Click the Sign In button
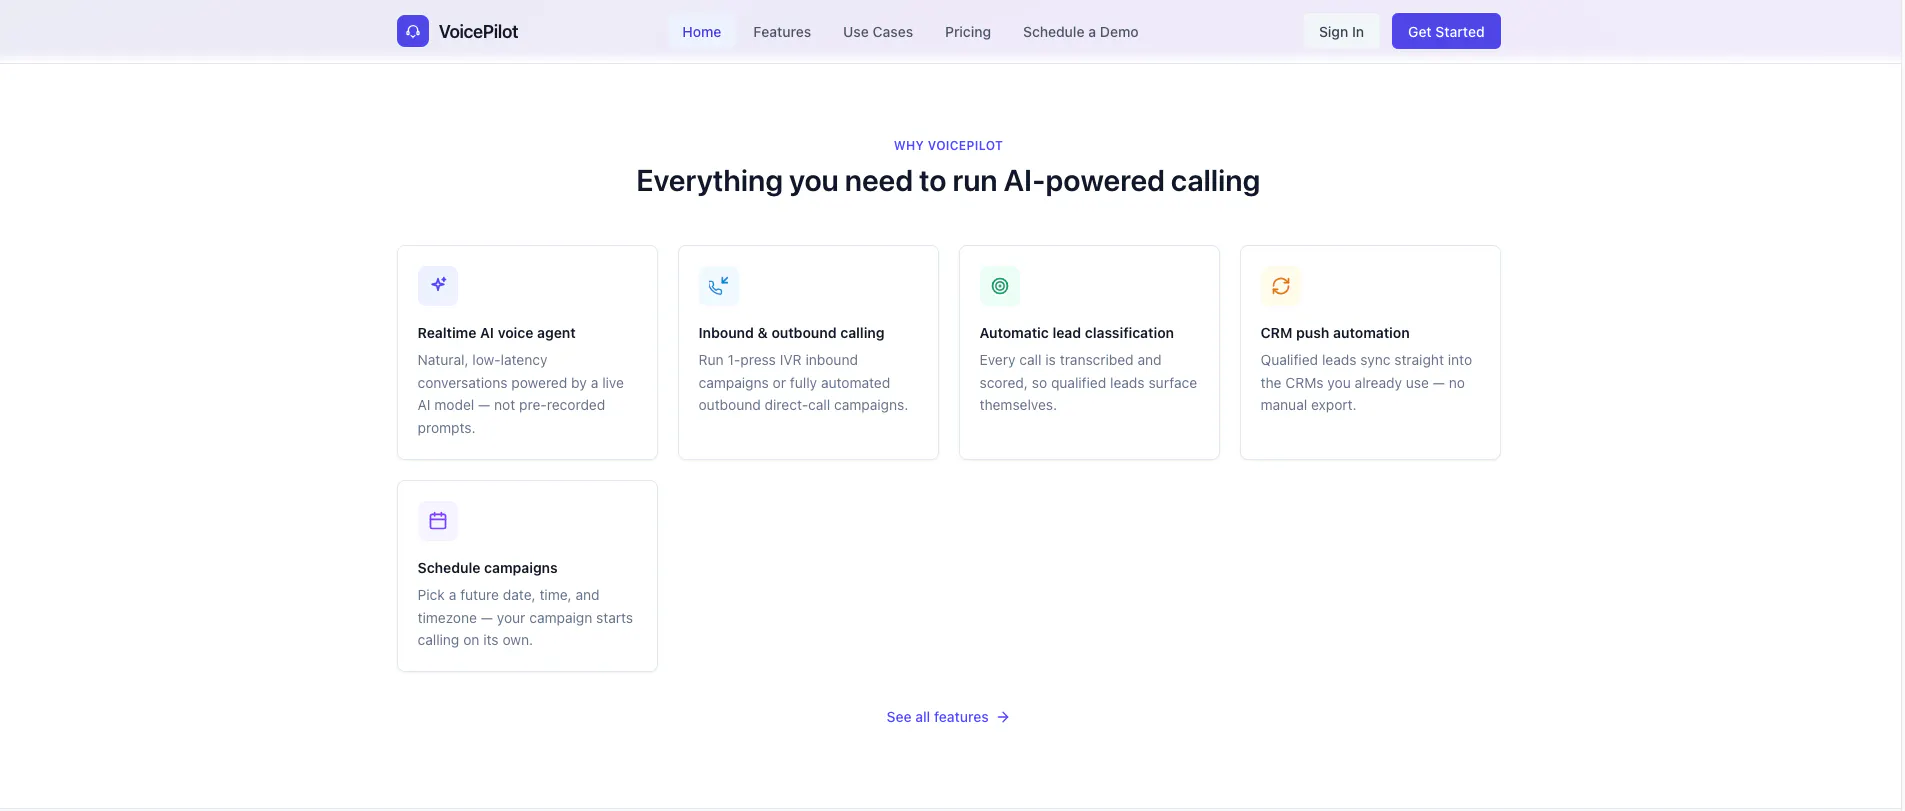This screenshot has height=811, width=1905. point(1341,31)
